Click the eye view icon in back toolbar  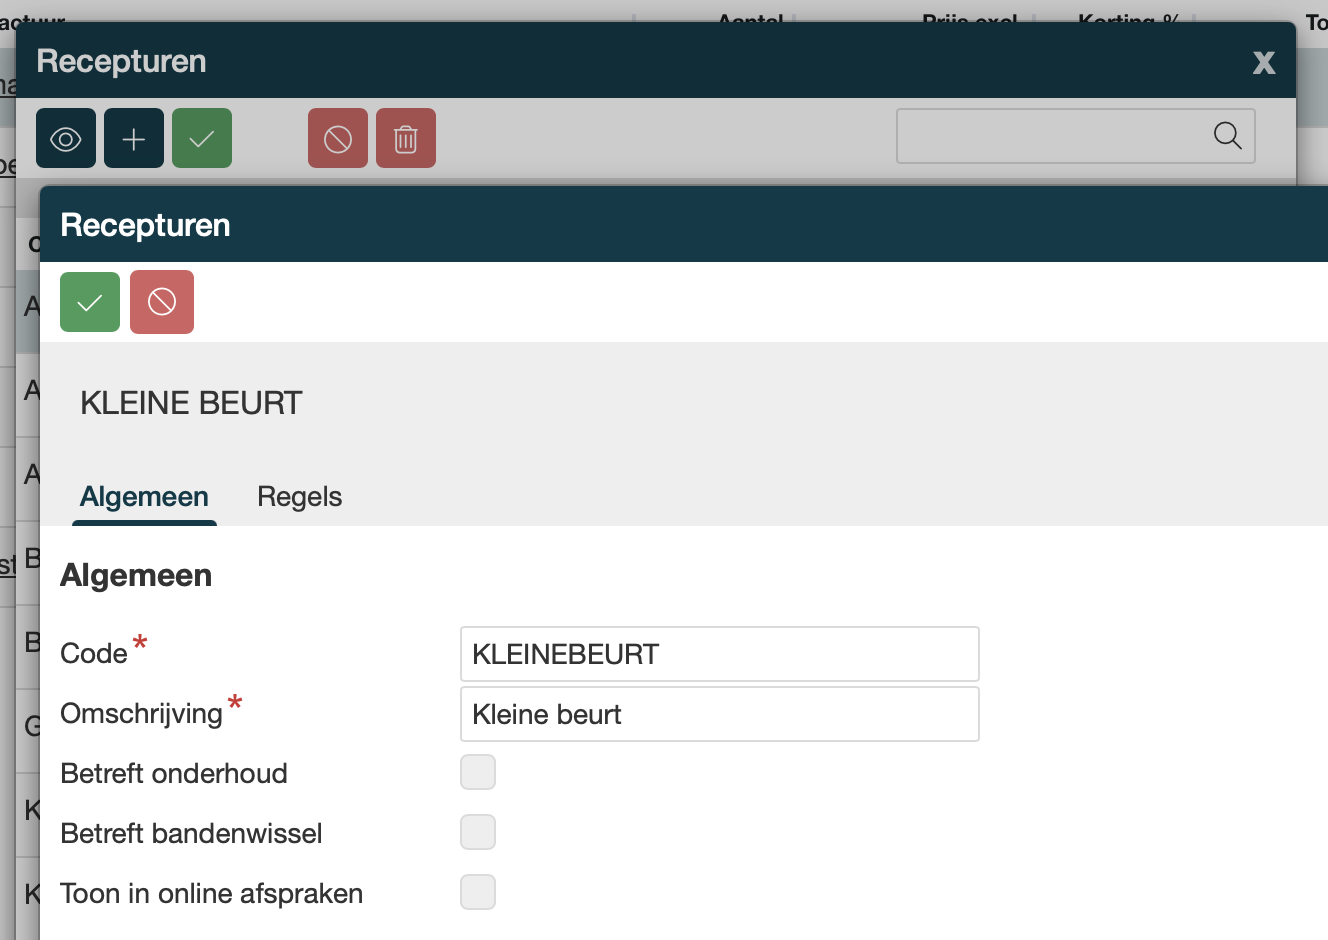click(x=66, y=139)
